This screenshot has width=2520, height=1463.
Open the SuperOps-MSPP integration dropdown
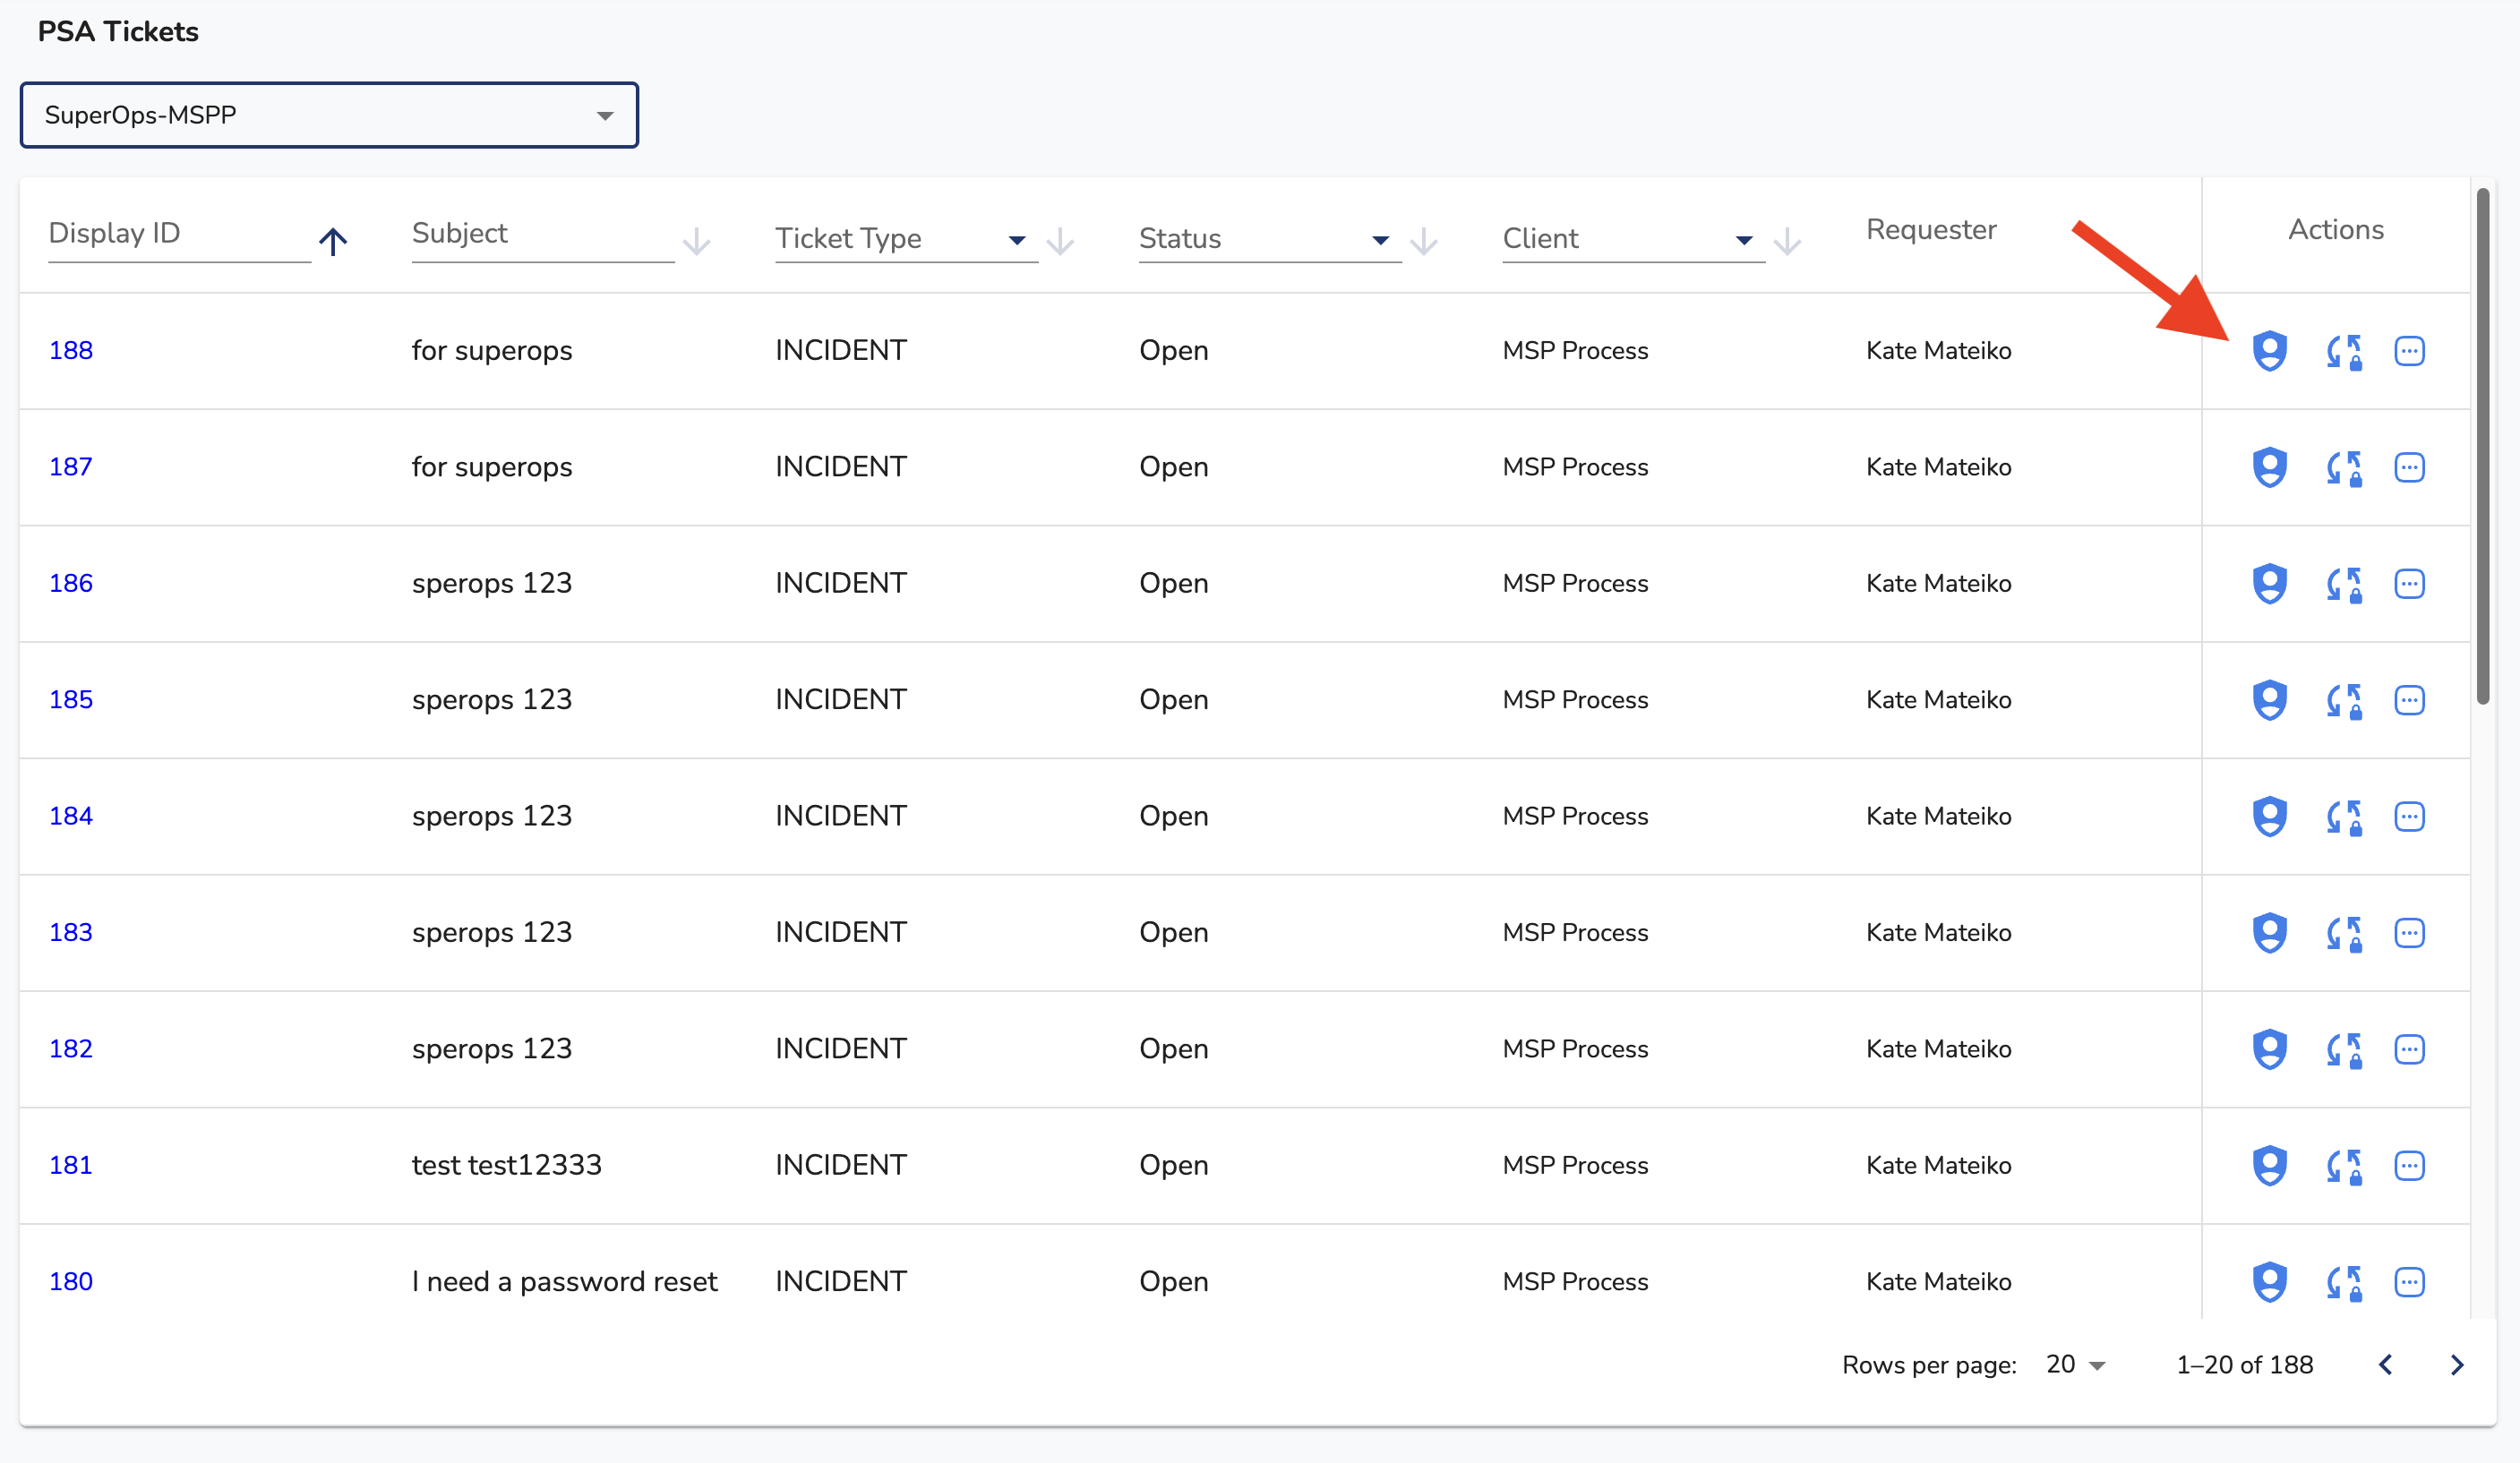click(x=329, y=115)
